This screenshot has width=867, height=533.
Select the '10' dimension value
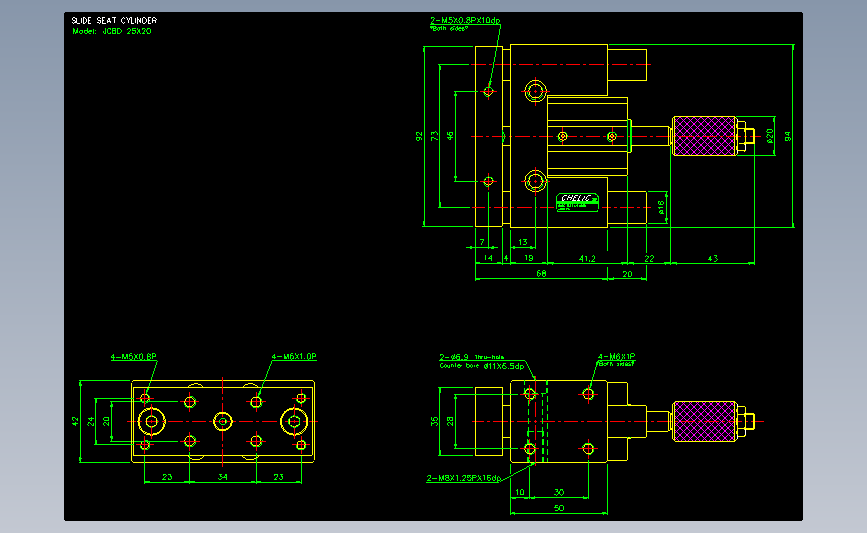pyautogui.click(x=520, y=492)
